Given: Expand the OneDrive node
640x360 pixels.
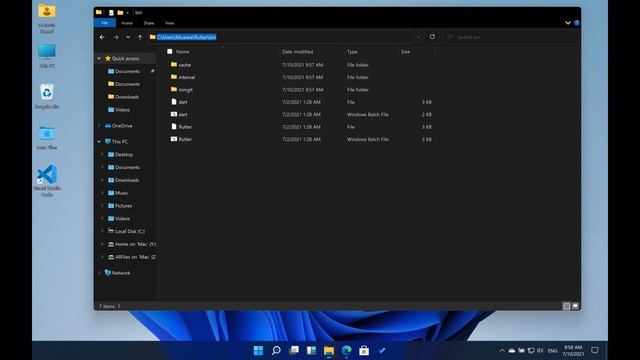Looking at the screenshot, I should tap(99, 126).
